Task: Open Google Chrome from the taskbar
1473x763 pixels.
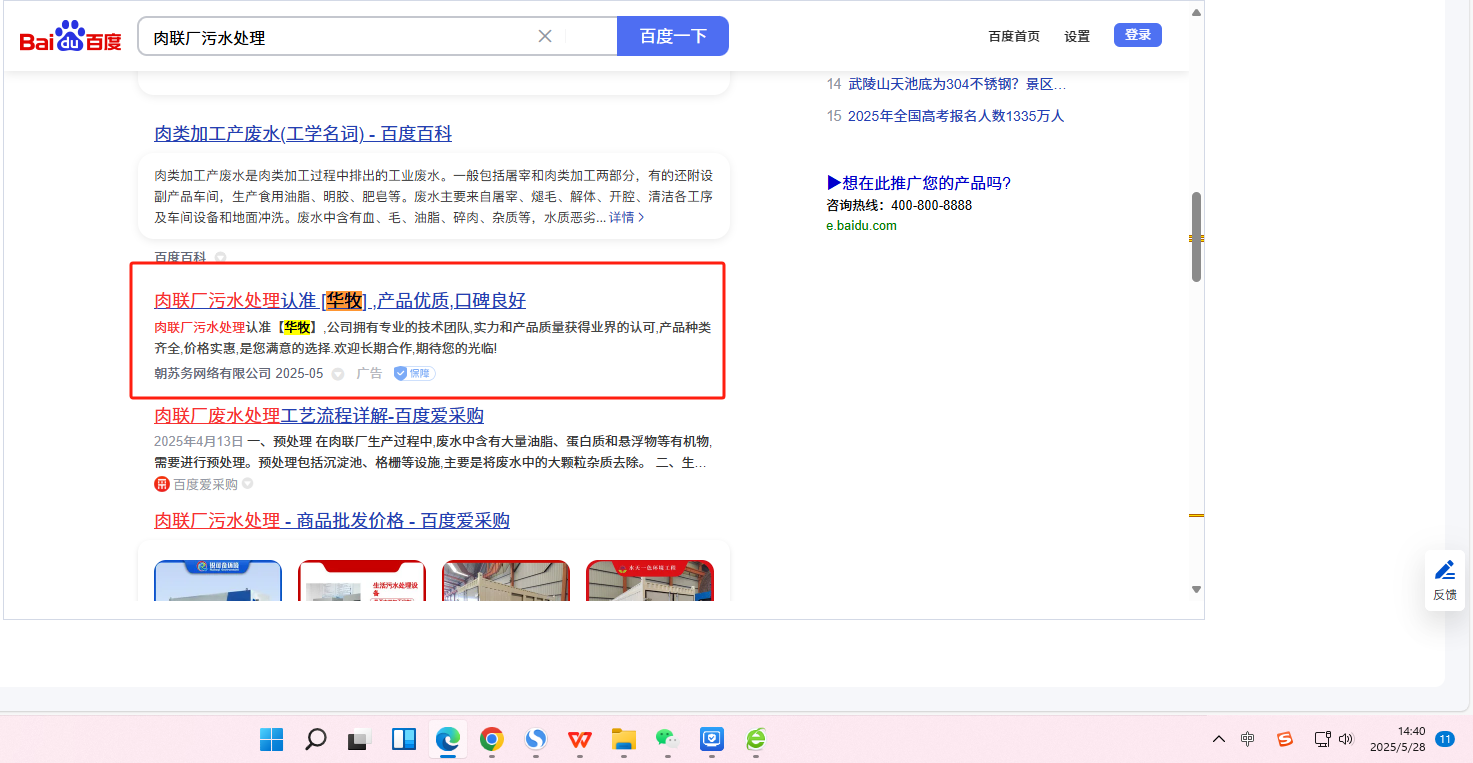Action: coord(491,739)
